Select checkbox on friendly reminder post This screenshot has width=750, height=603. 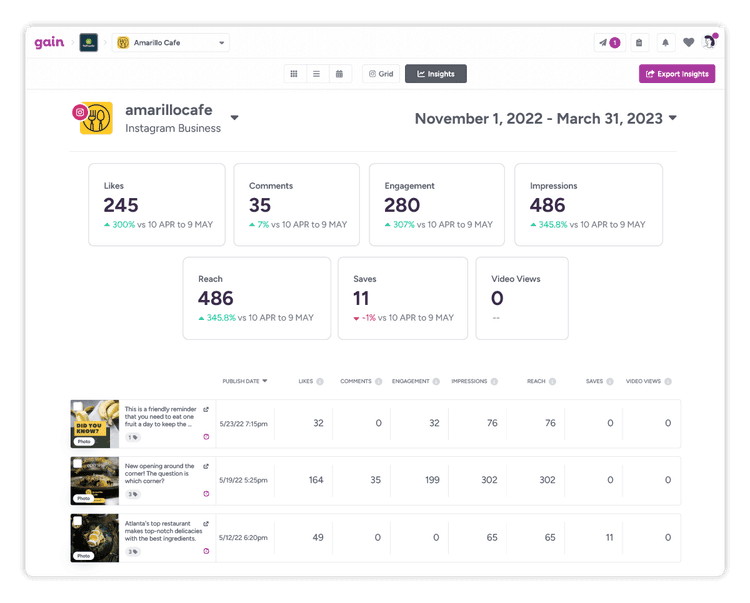tap(77, 407)
